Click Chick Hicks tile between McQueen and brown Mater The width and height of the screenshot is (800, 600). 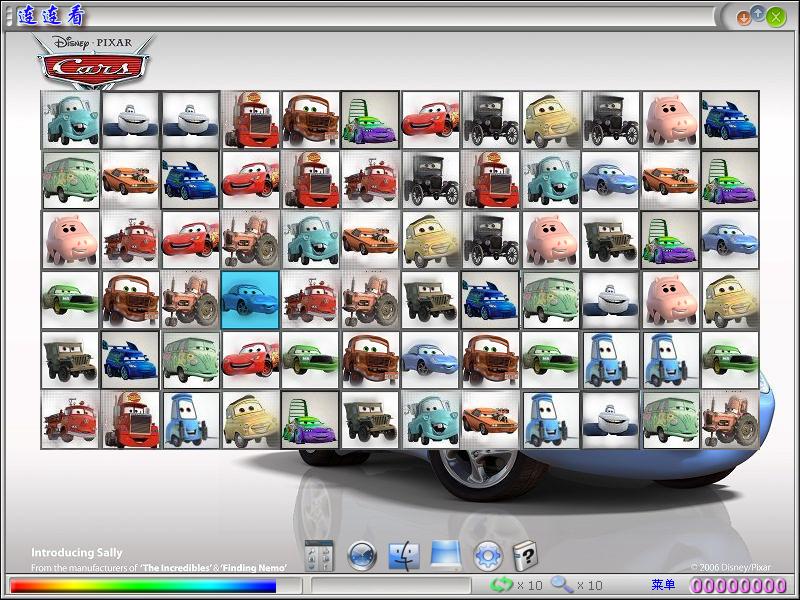(x=310, y=360)
